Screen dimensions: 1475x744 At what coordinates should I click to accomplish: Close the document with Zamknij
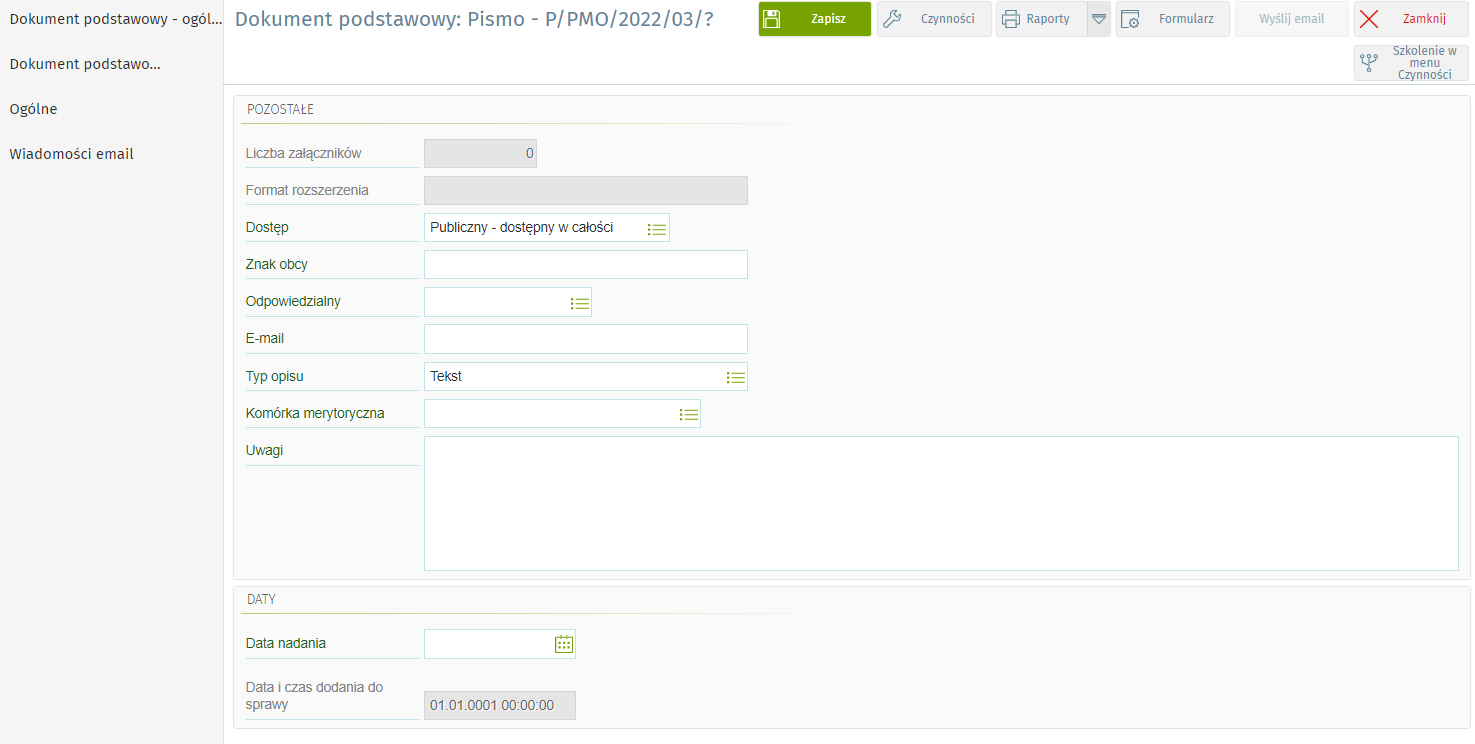pyautogui.click(x=1410, y=19)
